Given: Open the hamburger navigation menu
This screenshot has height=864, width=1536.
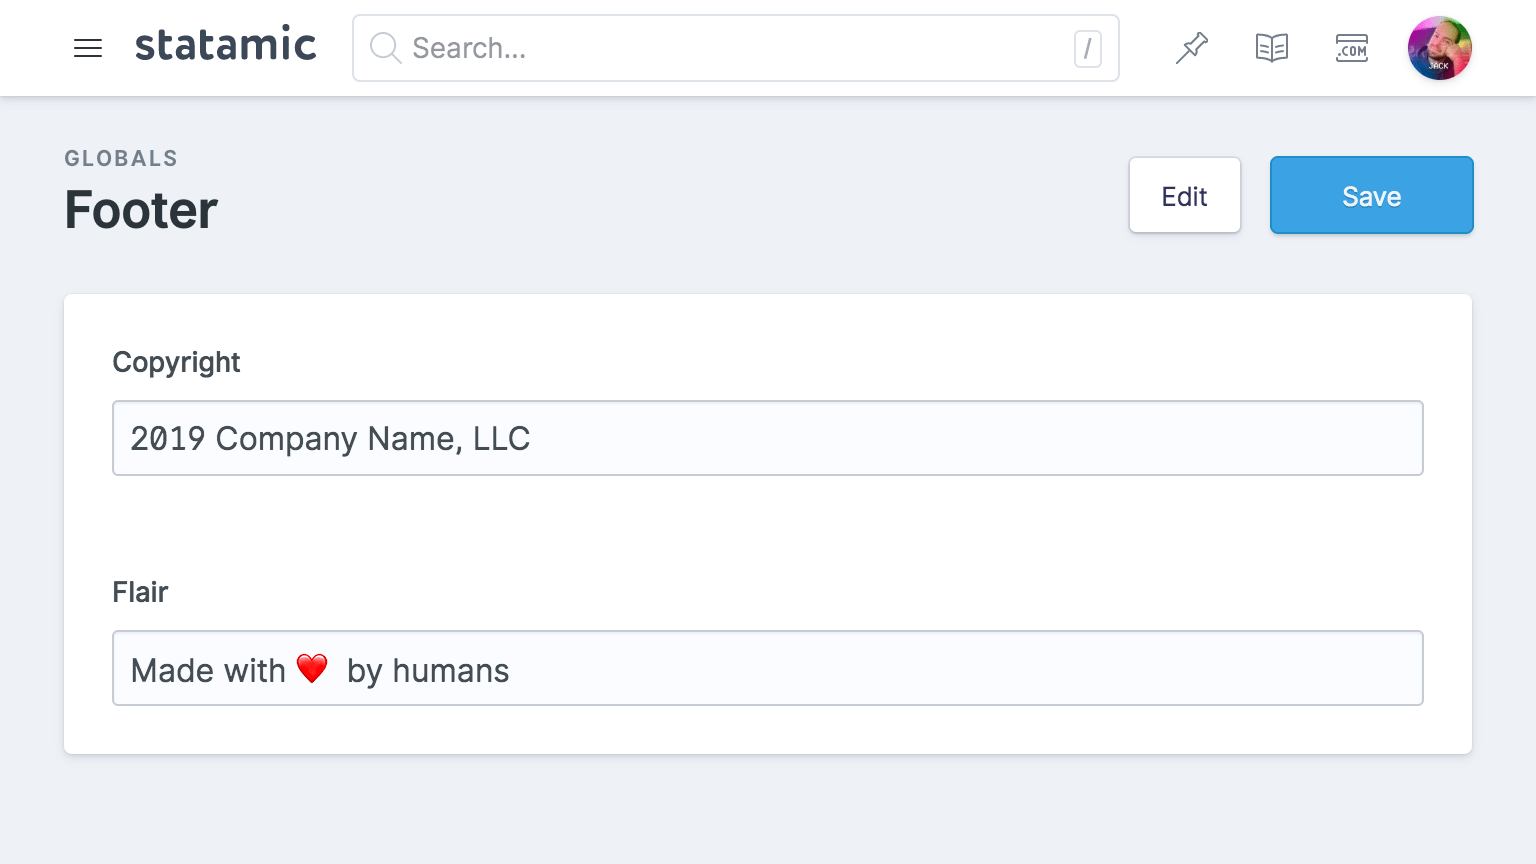Looking at the screenshot, I should coord(88,48).
